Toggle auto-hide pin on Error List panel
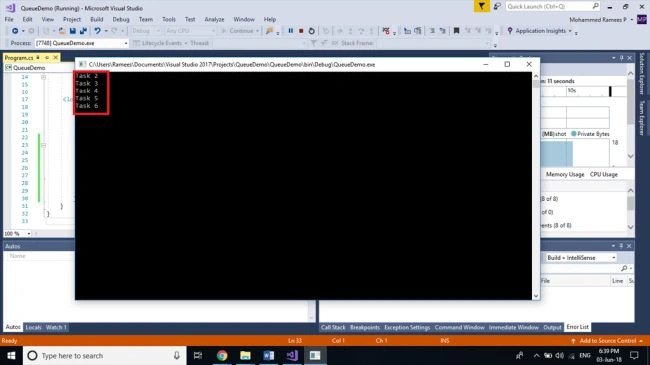The width and height of the screenshot is (650, 365). click(x=621, y=246)
